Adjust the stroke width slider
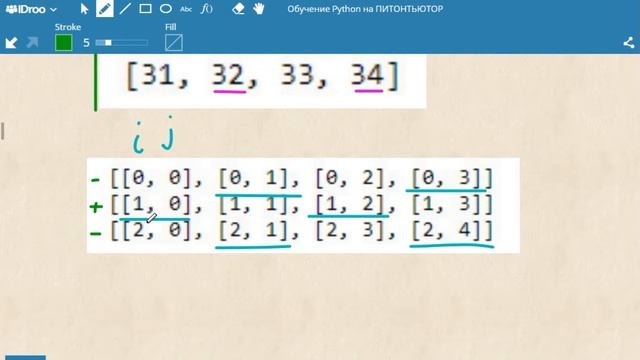Screen dimensions: 640x360 122,42
